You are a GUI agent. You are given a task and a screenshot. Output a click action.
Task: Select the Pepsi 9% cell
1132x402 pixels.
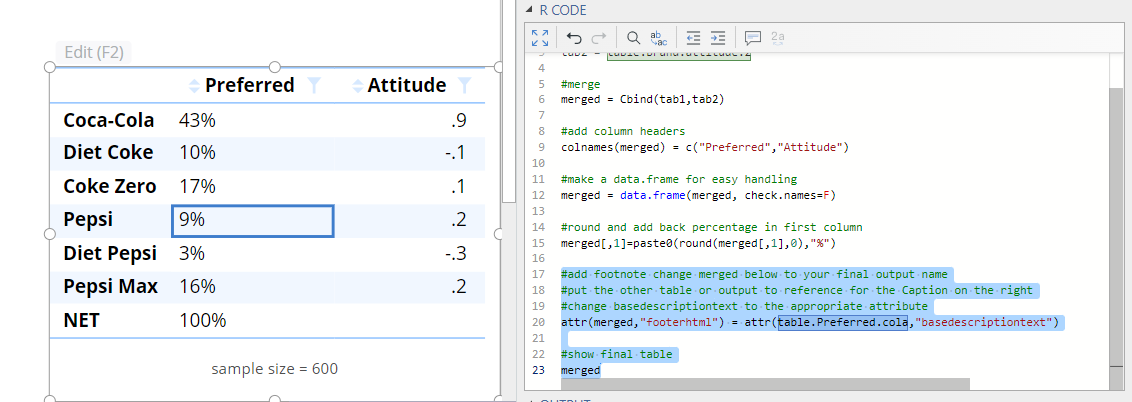[252, 221]
